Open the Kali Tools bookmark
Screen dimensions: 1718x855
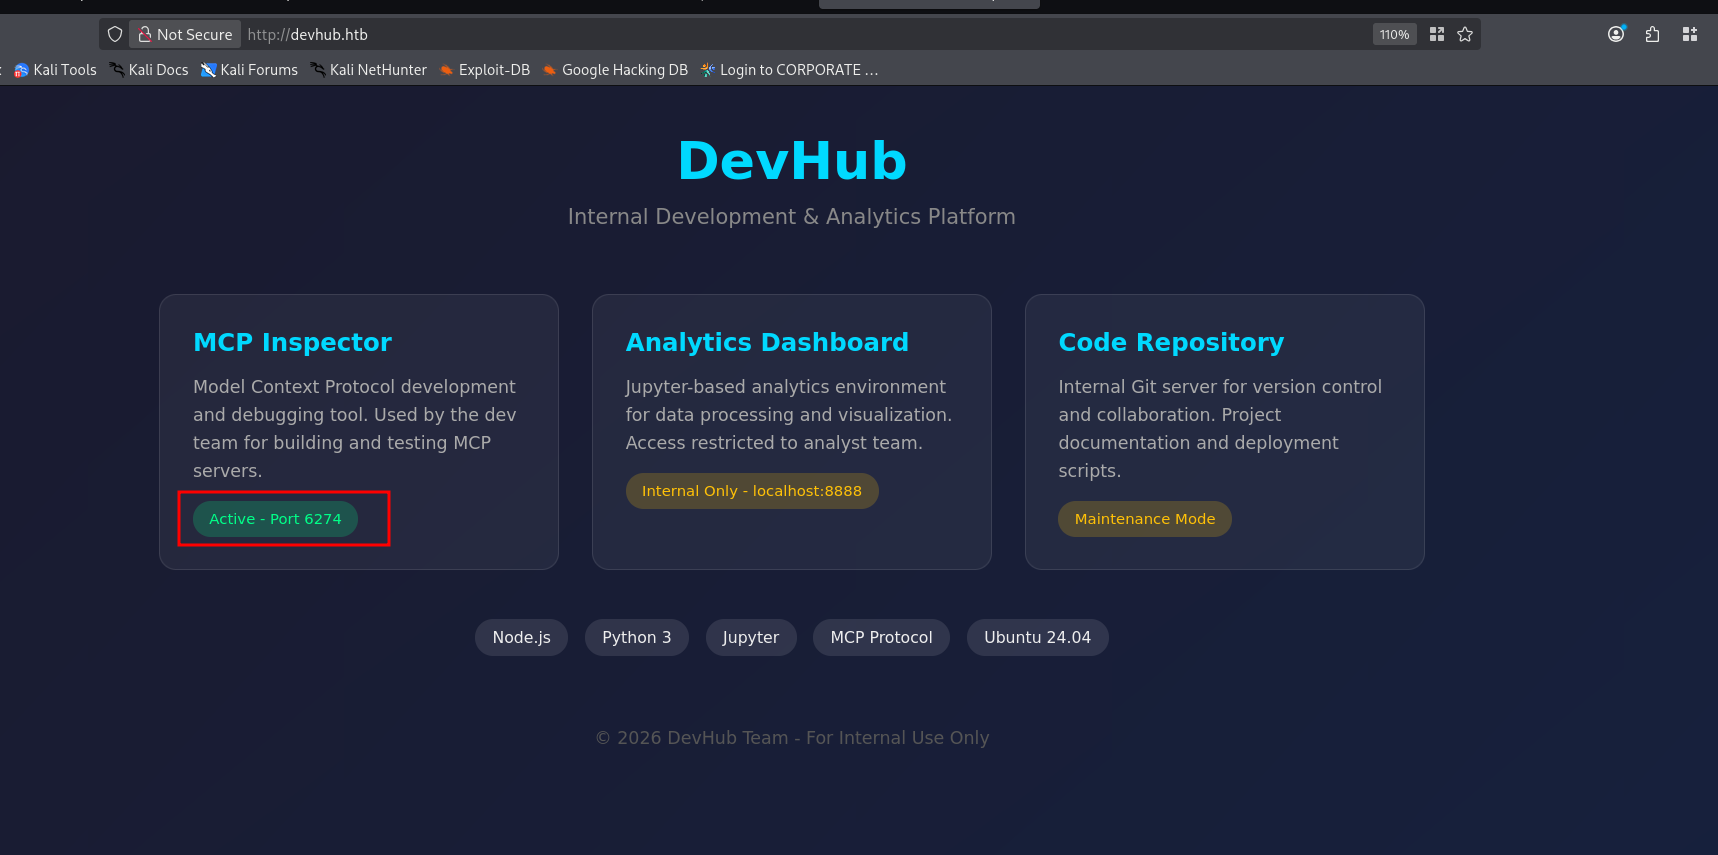[55, 70]
